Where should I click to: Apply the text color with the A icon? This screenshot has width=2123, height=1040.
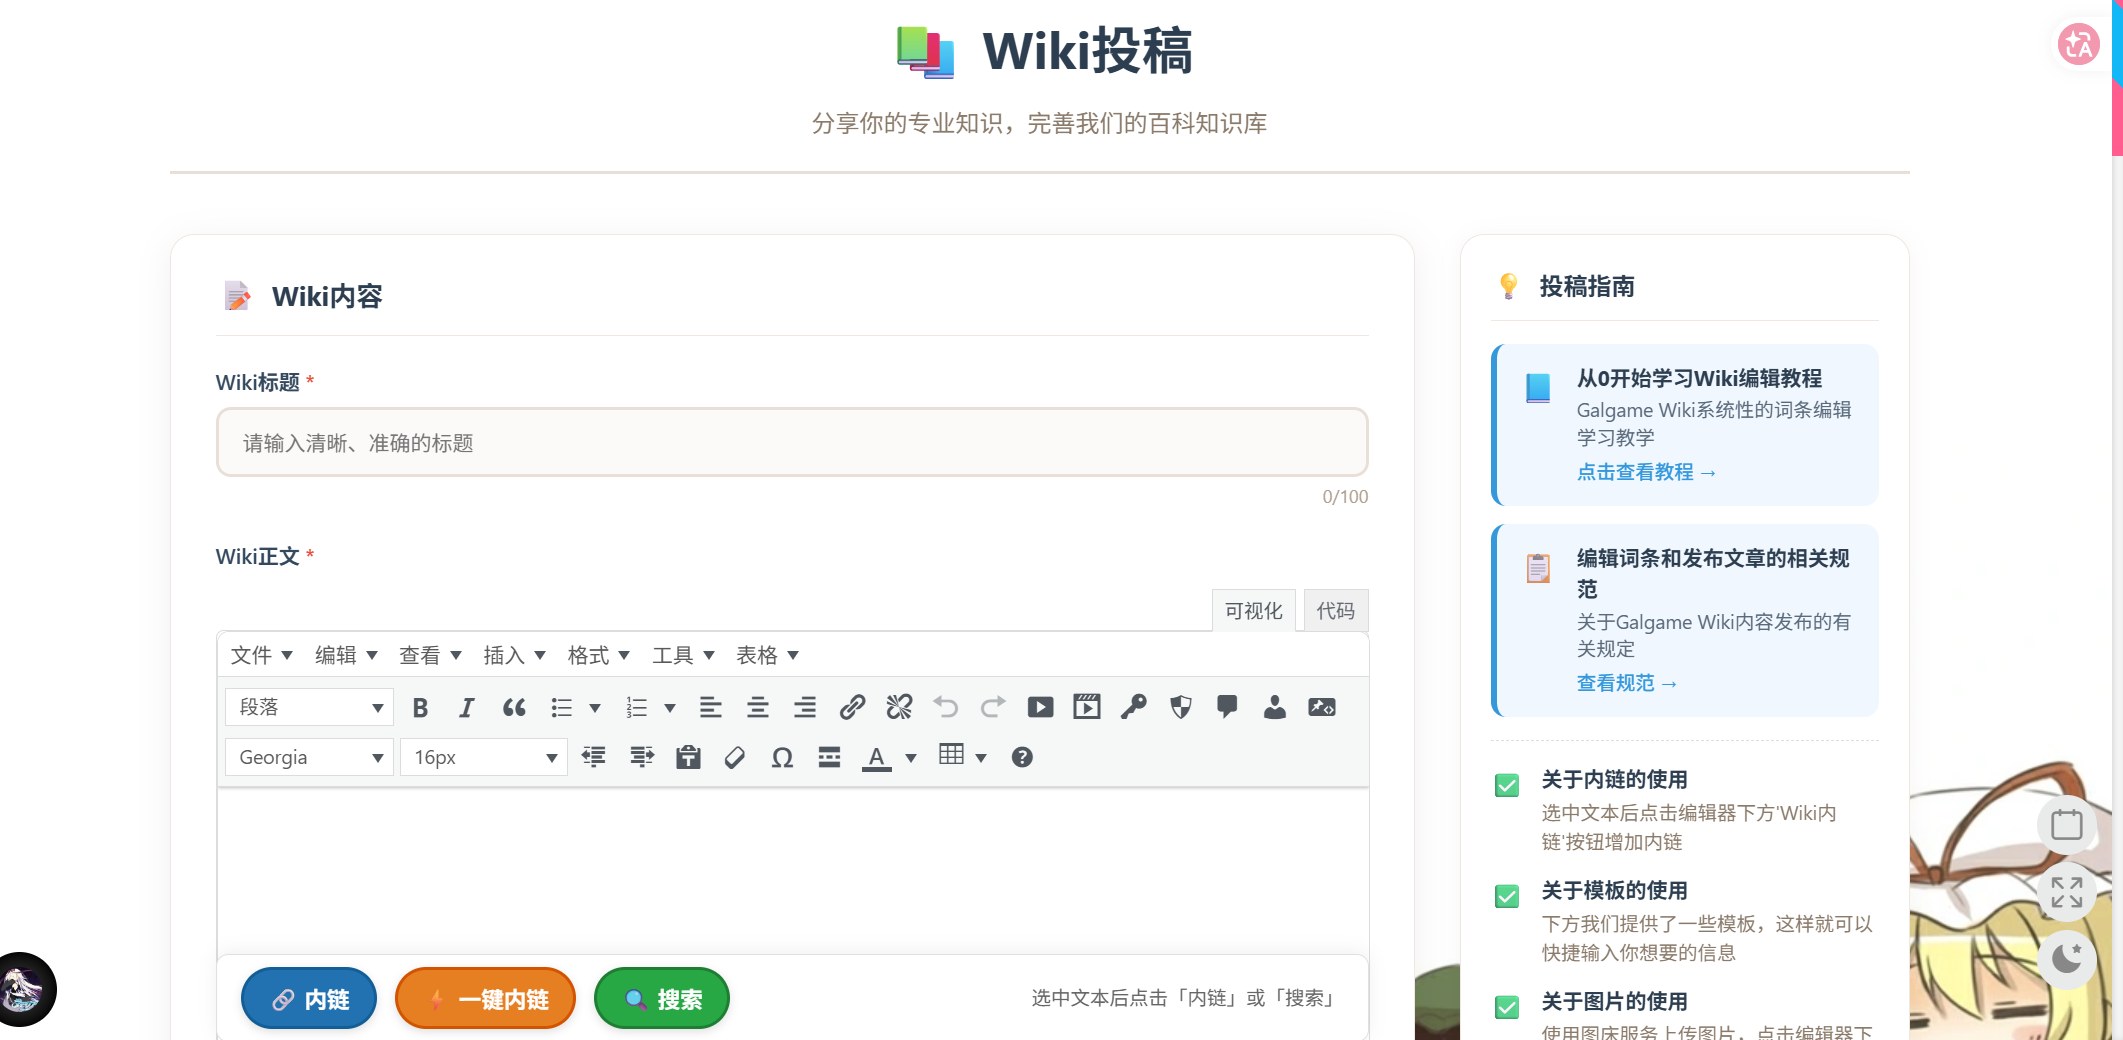(877, 758)
